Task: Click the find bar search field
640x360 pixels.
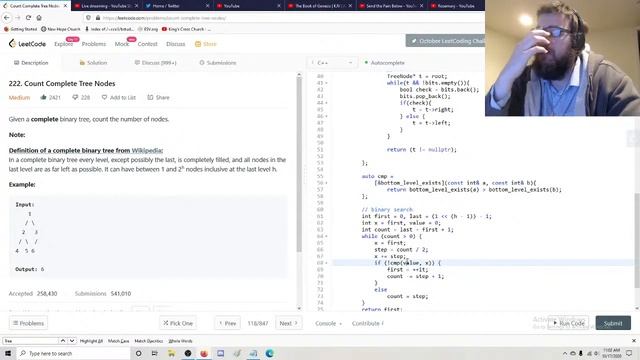Action: [x=31, y=341]
